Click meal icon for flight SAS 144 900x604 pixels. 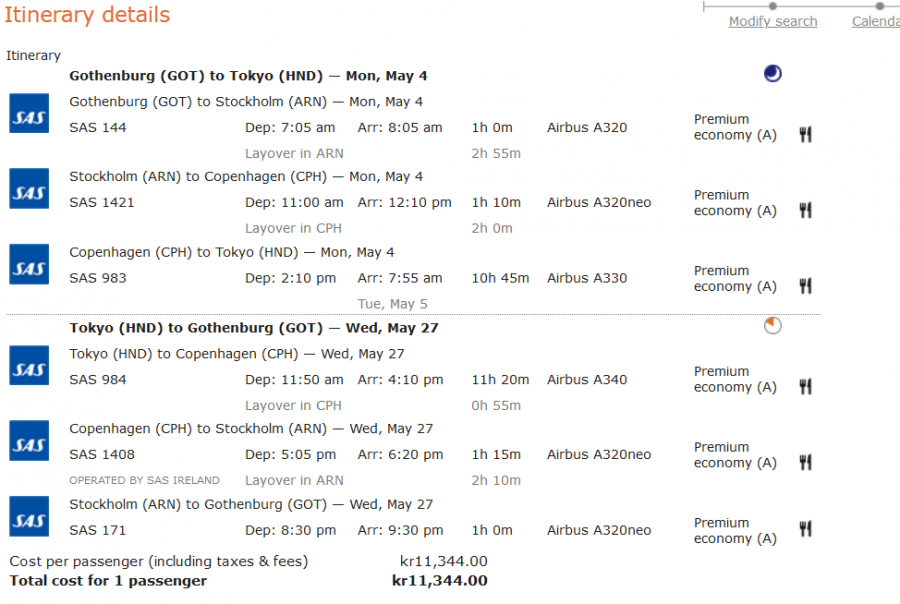pos(805,134)
